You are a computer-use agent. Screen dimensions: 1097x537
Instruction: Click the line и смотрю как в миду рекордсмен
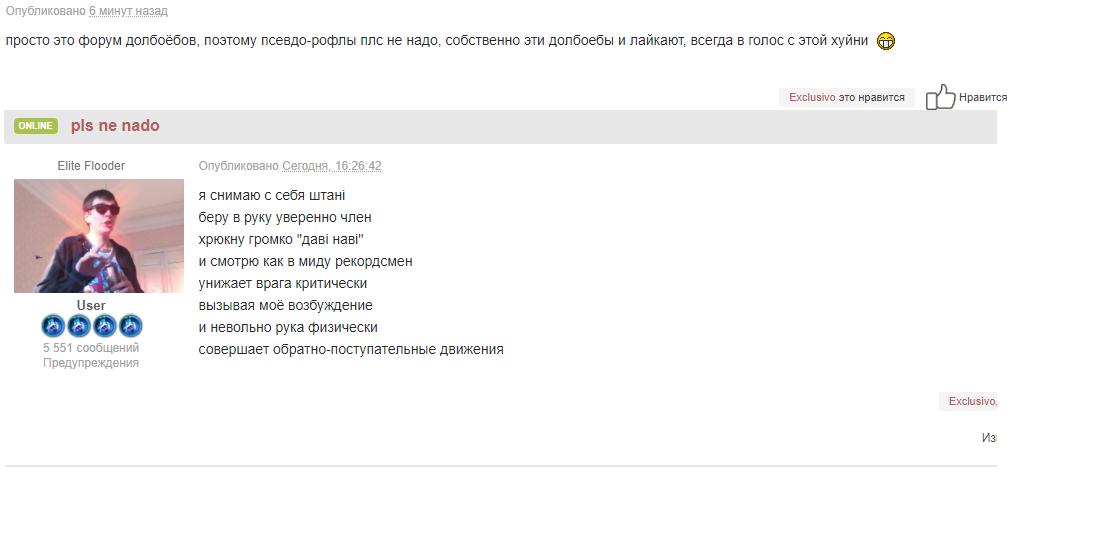[306, 262]
